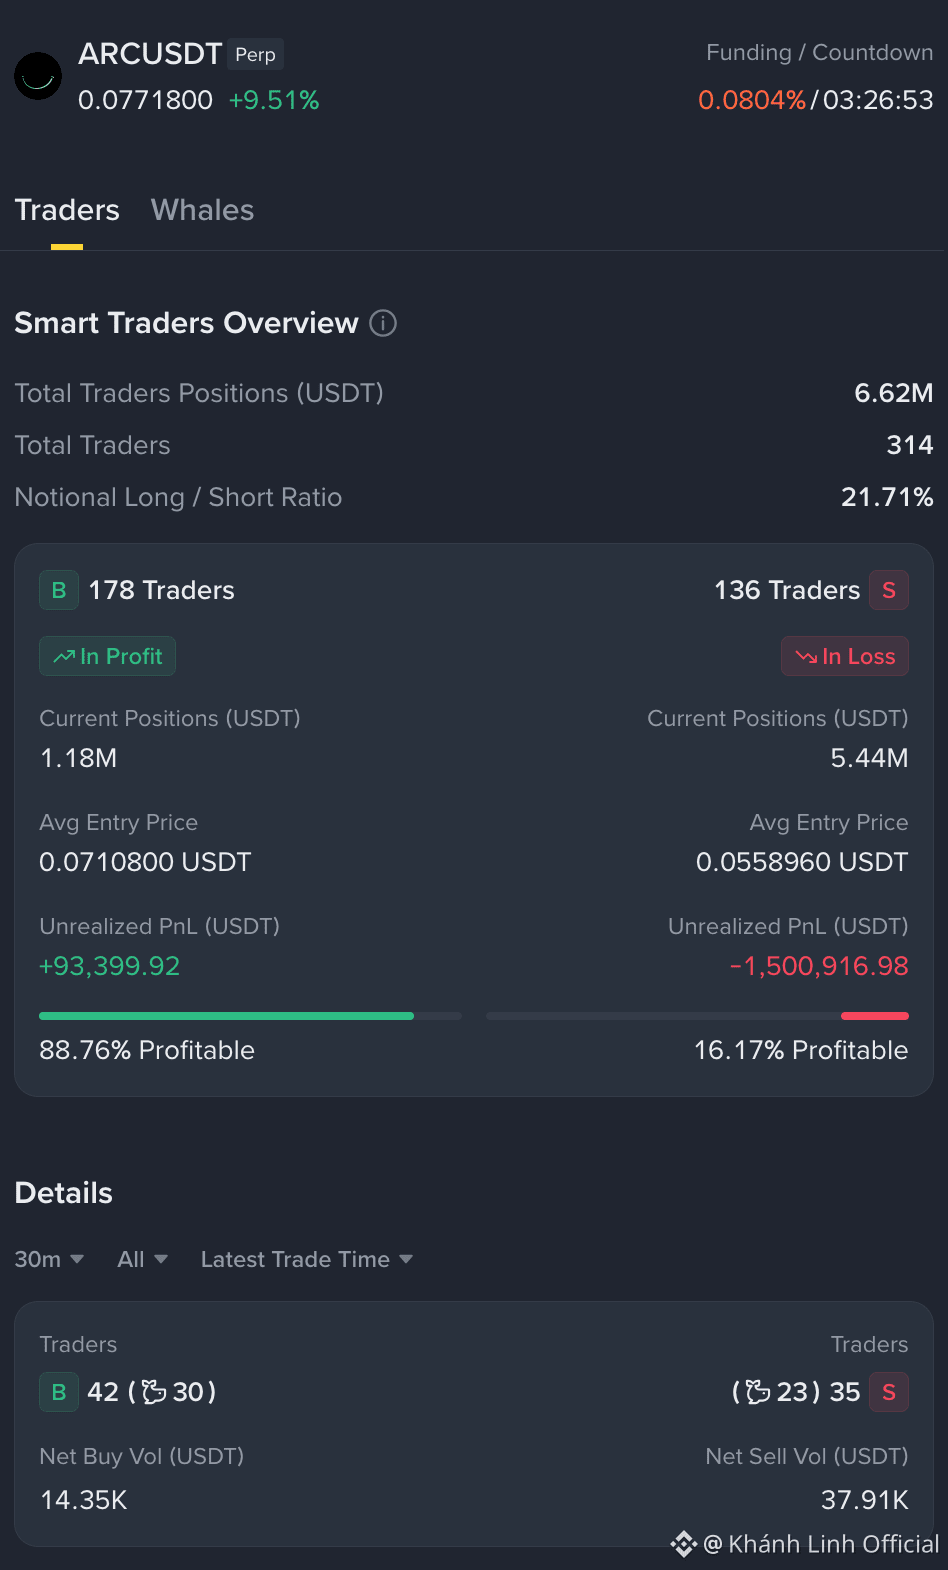Click the green B badge beside 178 Traders
The height and width of the screenshot is (1570, 948).
(x=59, y=590)
